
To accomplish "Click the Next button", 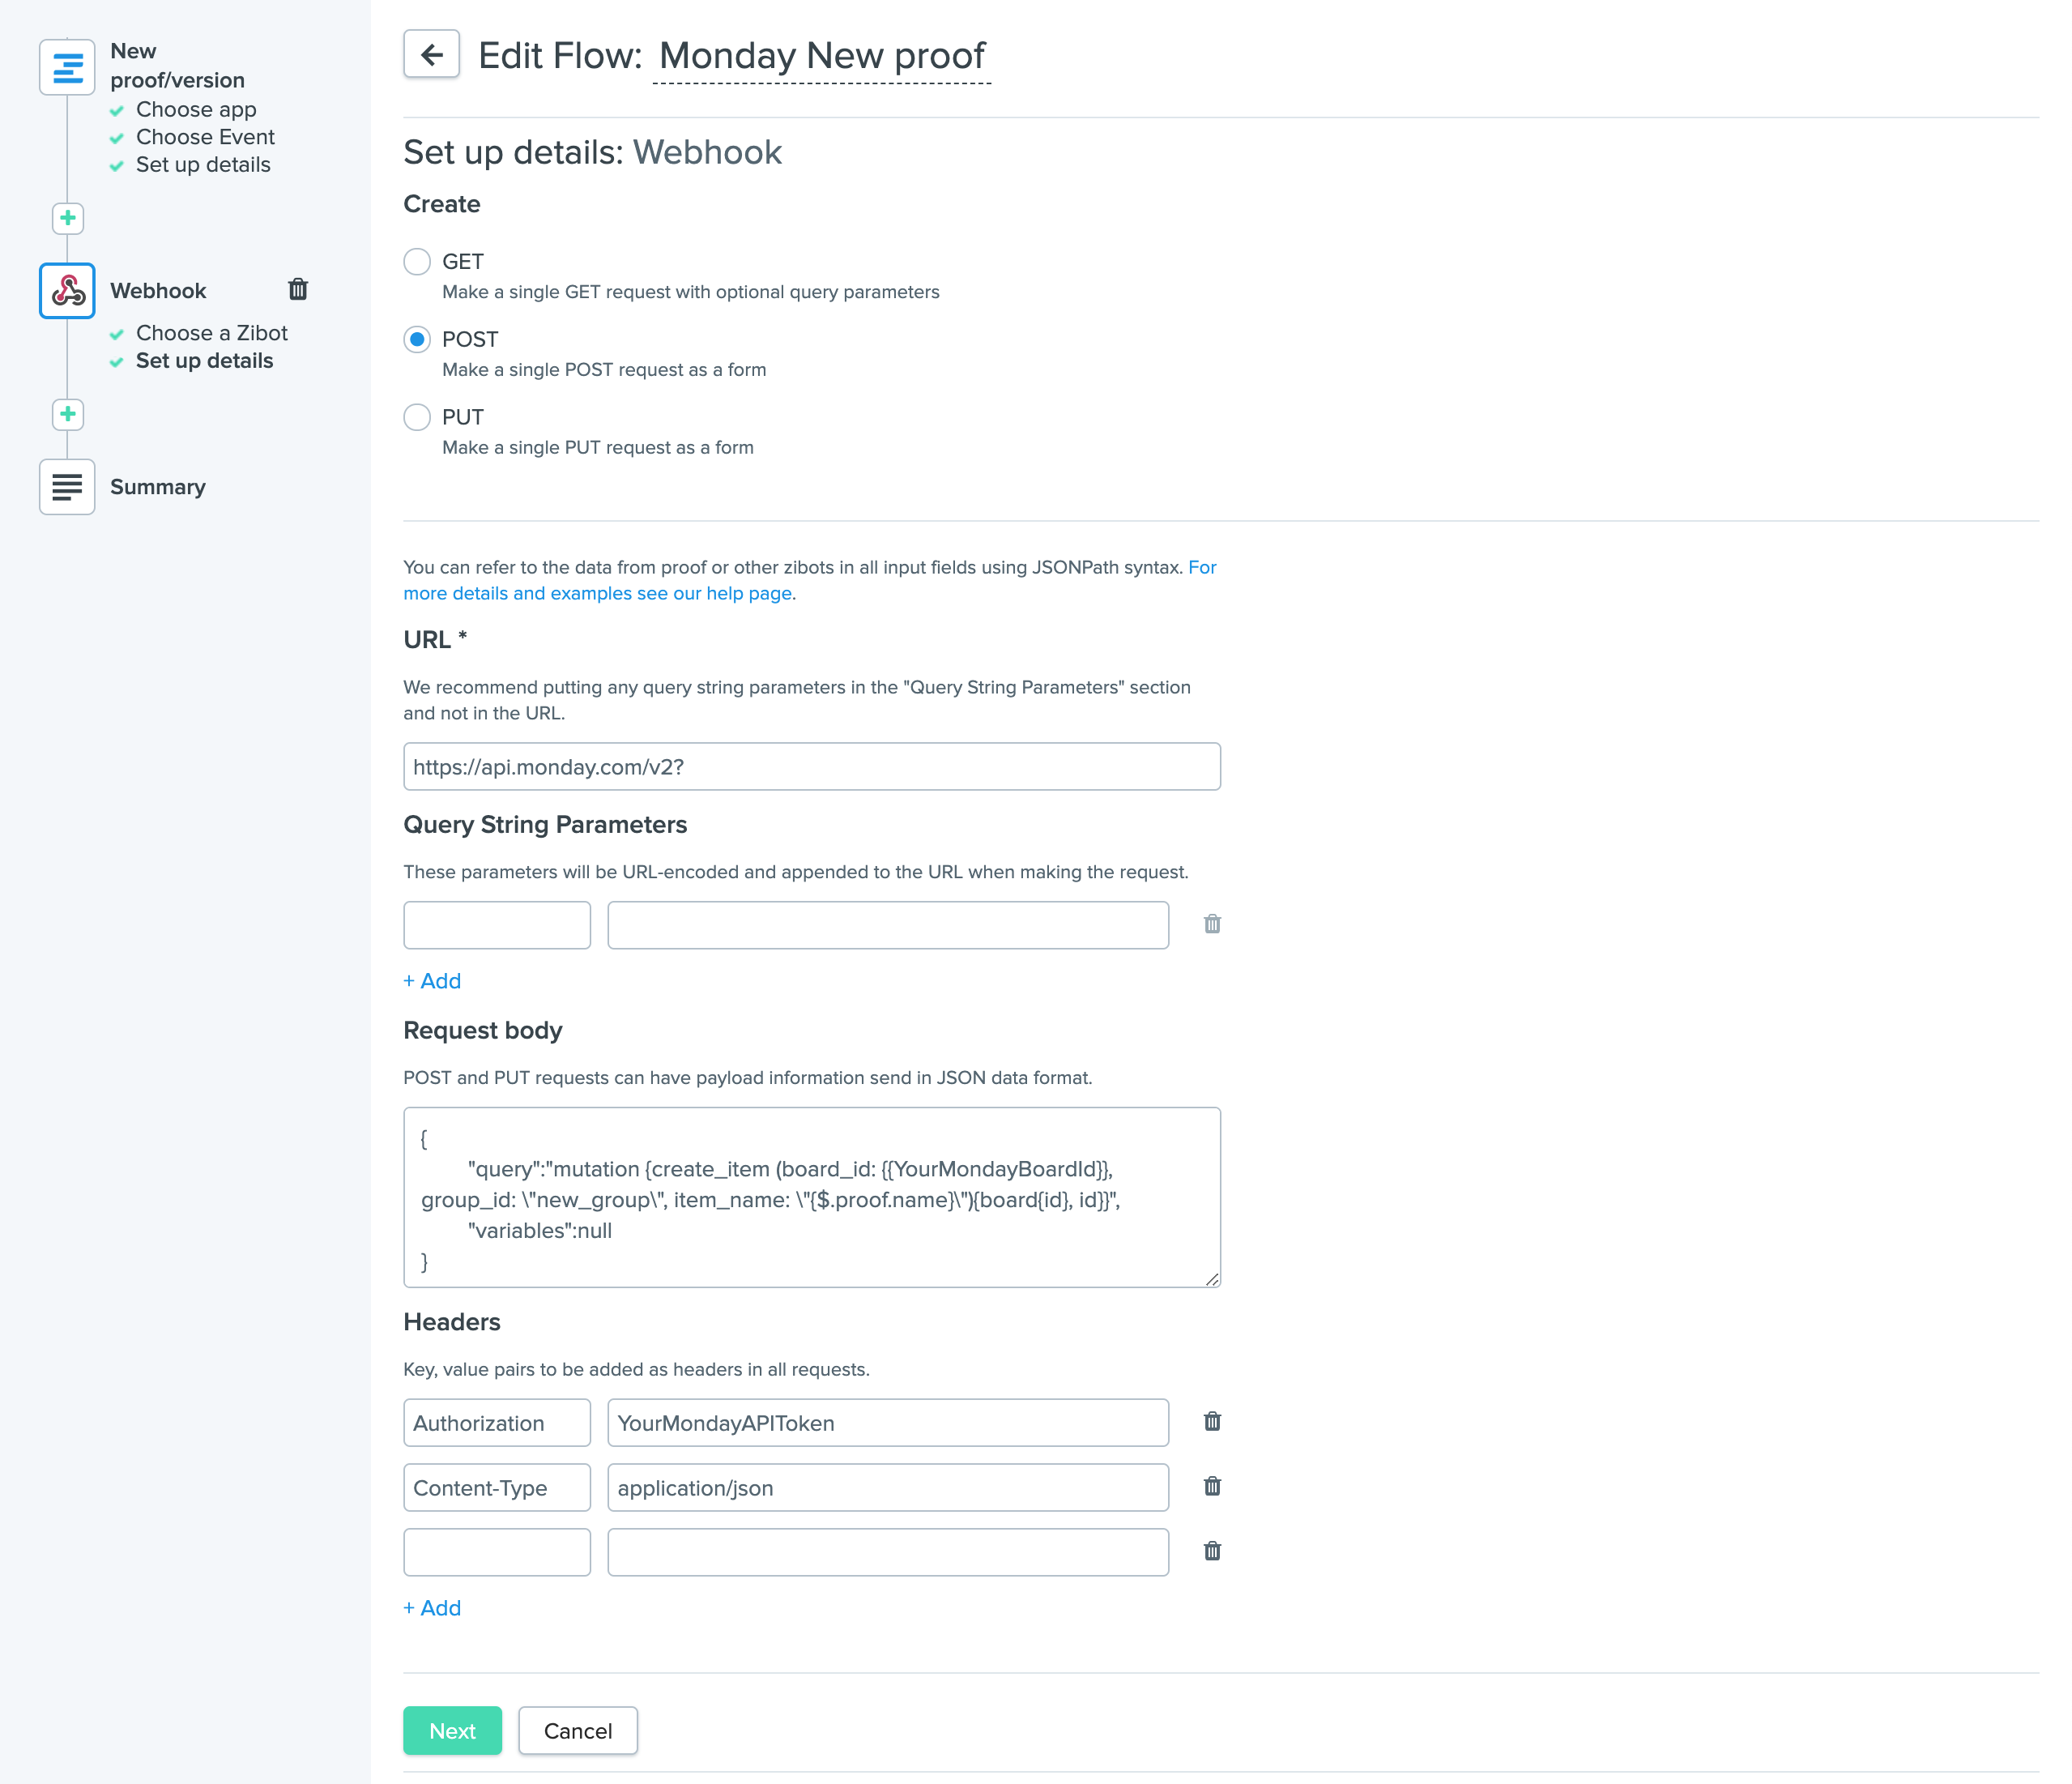I will point(452,1731).
